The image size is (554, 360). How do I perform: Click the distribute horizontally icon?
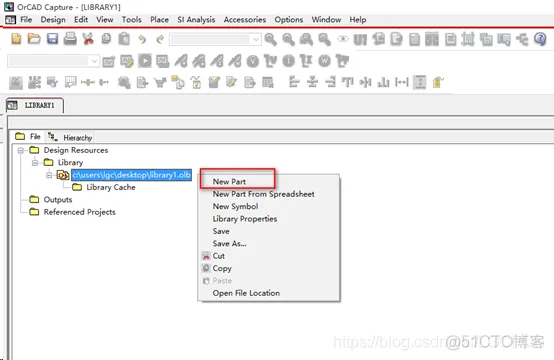point(402,82)
